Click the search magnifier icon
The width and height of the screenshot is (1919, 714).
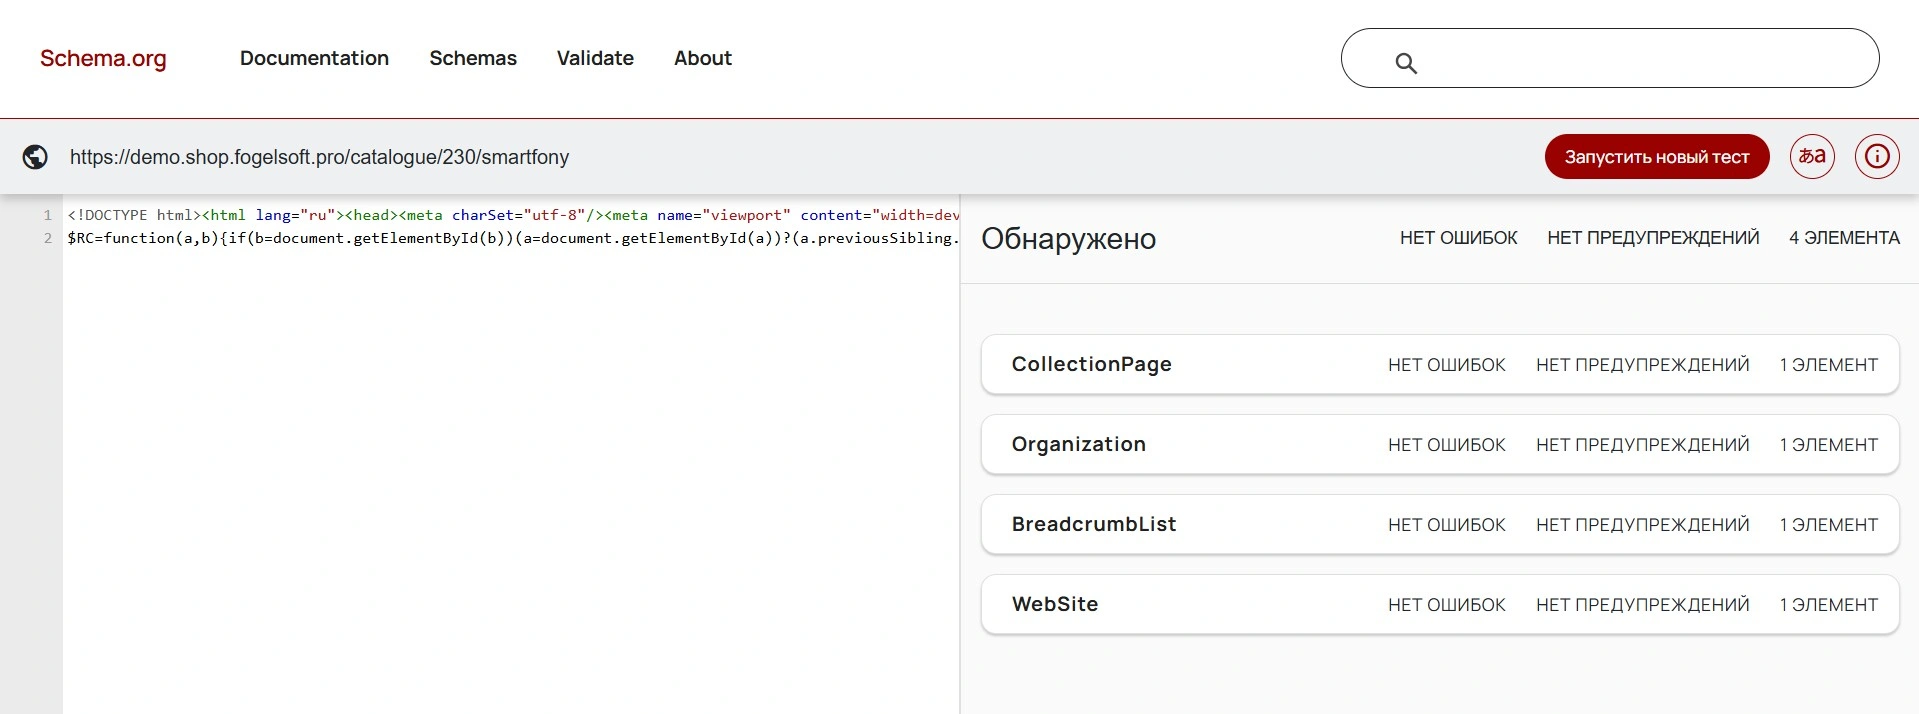click(x=1406, y=64)
